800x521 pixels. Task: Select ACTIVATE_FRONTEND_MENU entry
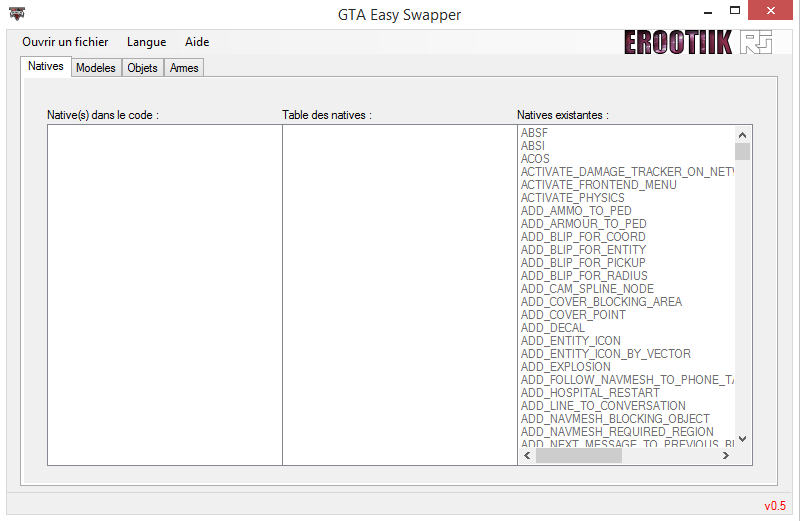(598, 185)
